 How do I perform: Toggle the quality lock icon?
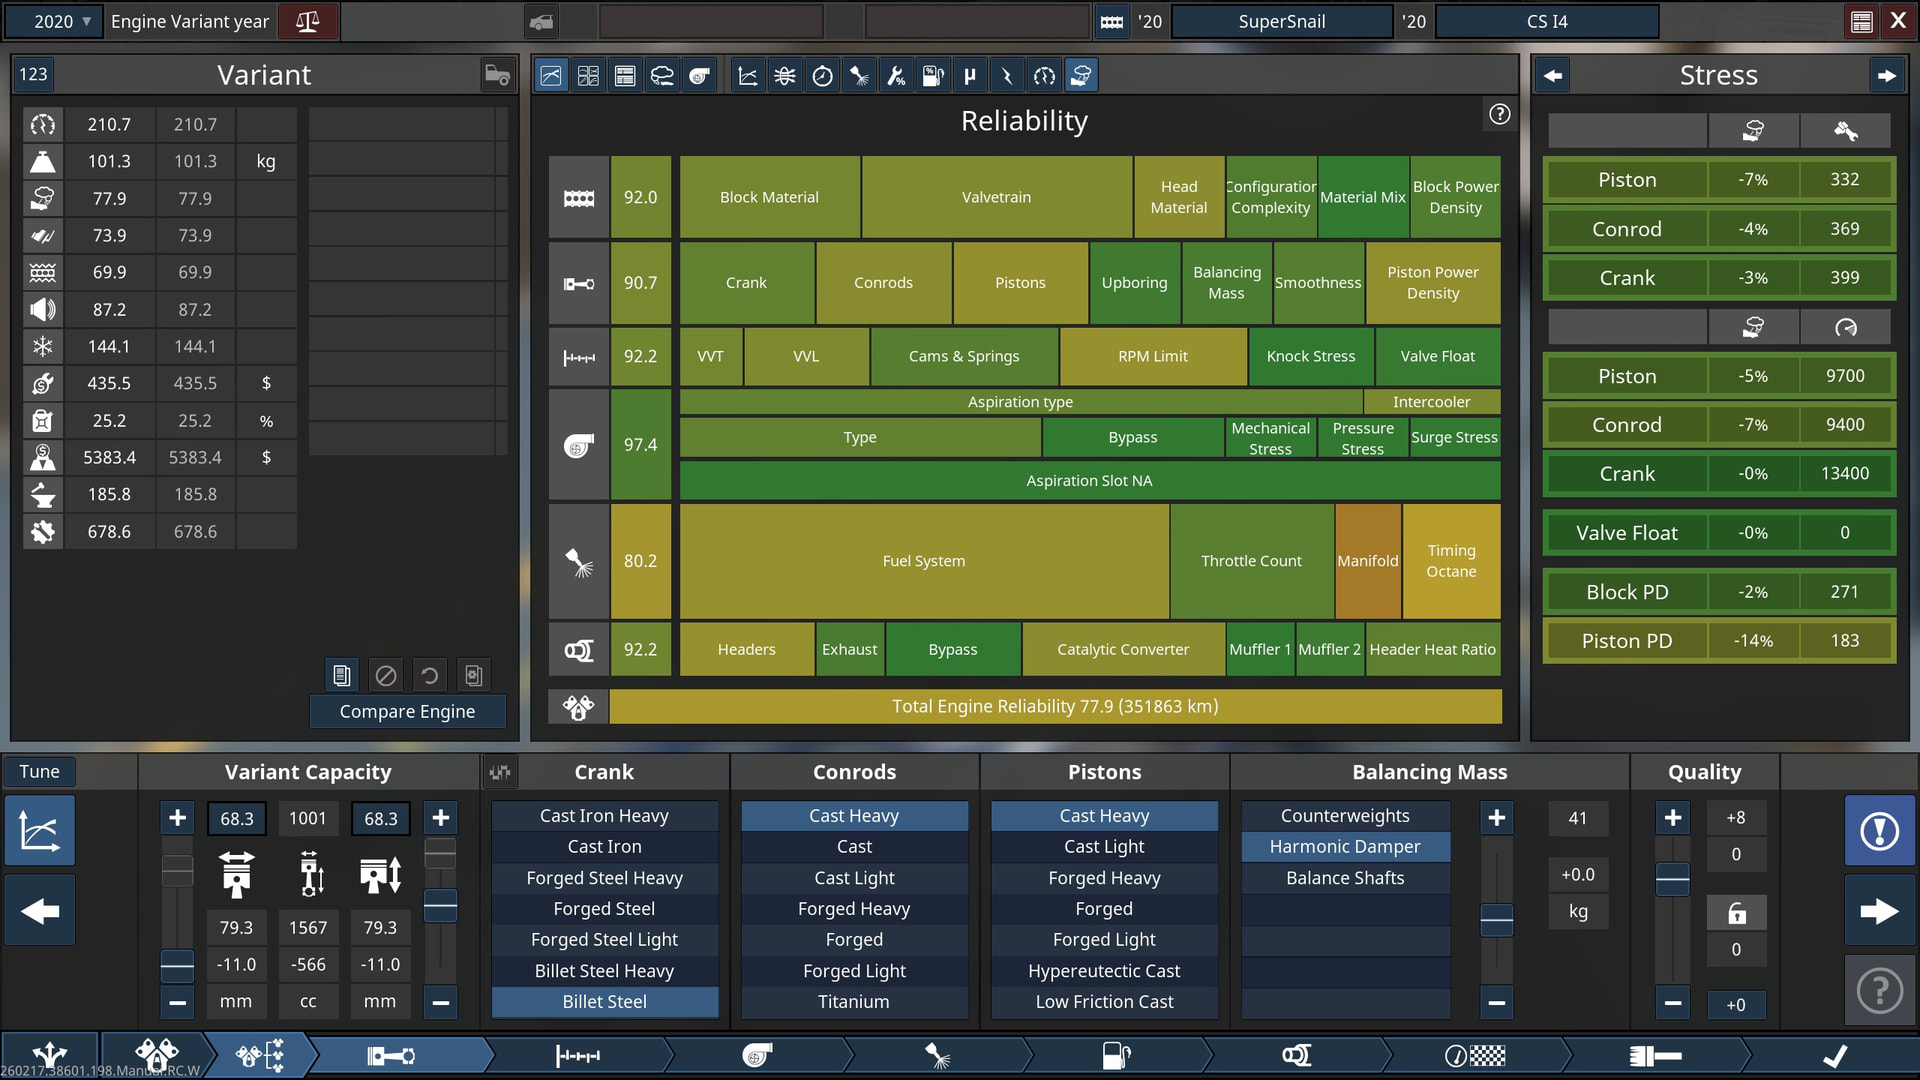tap(1736, 912)
